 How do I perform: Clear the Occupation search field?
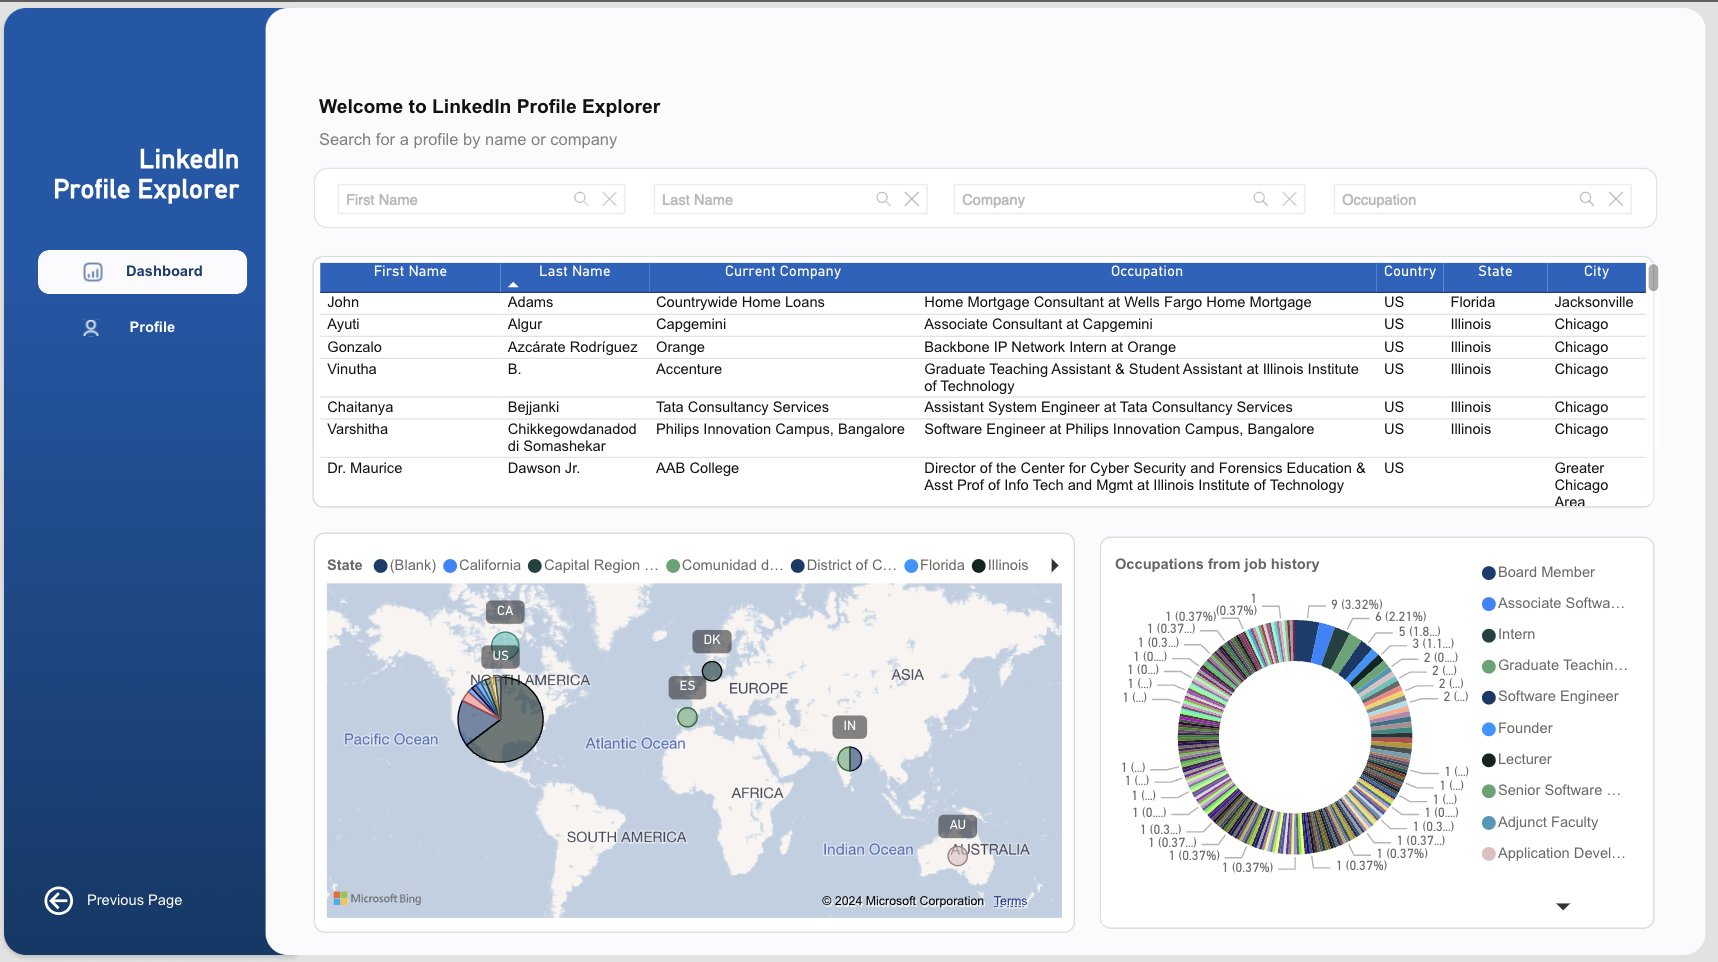(1616, 199)
